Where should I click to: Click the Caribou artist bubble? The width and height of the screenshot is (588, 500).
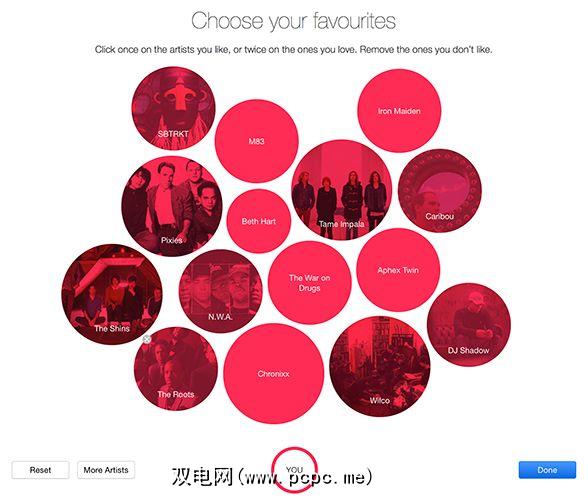pyautogui.click(x=440, y=191)
